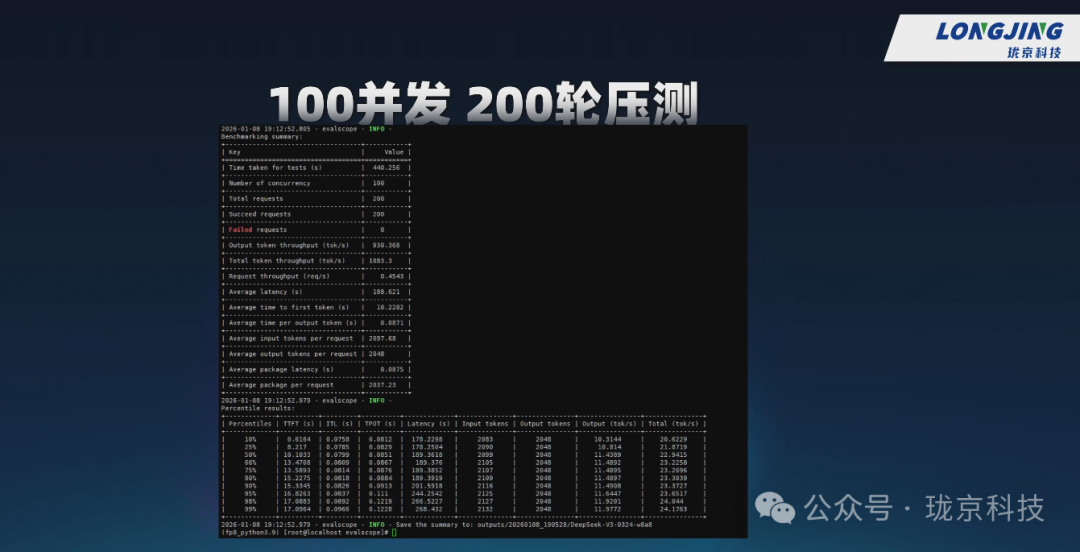The width and height of the screenshot is (1080, 552).
Task: Select TTFT value 0.6164
Action: coord(299,439)
